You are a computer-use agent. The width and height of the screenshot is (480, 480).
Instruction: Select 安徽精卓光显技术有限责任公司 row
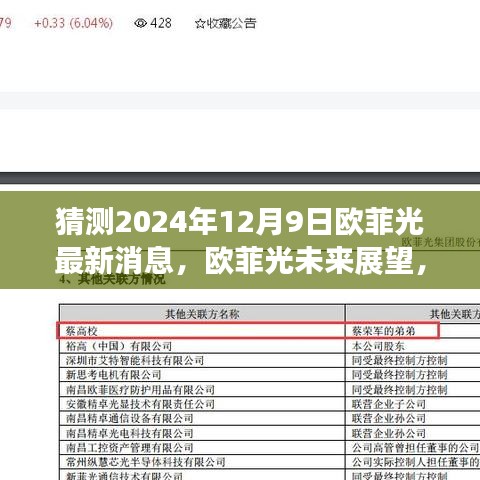tap(269, 404)
